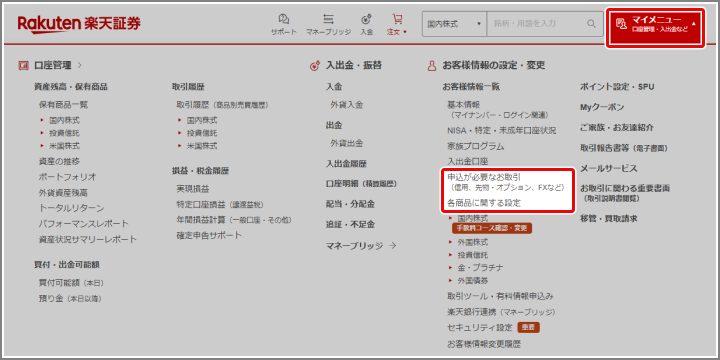Select 外国株式 under 各商品に関する設定
Viewport: 720px width, 360px height.
(473, 242)
